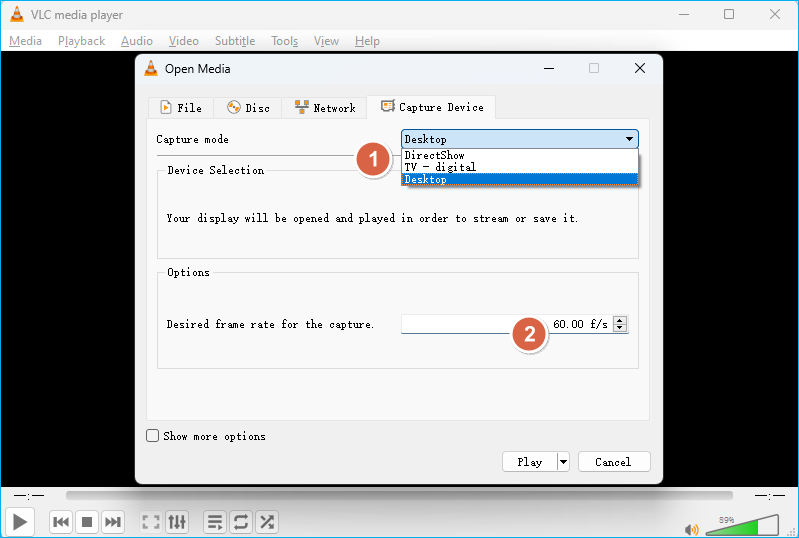
Task: Switch to the Network tab
Action: (325, 108)
